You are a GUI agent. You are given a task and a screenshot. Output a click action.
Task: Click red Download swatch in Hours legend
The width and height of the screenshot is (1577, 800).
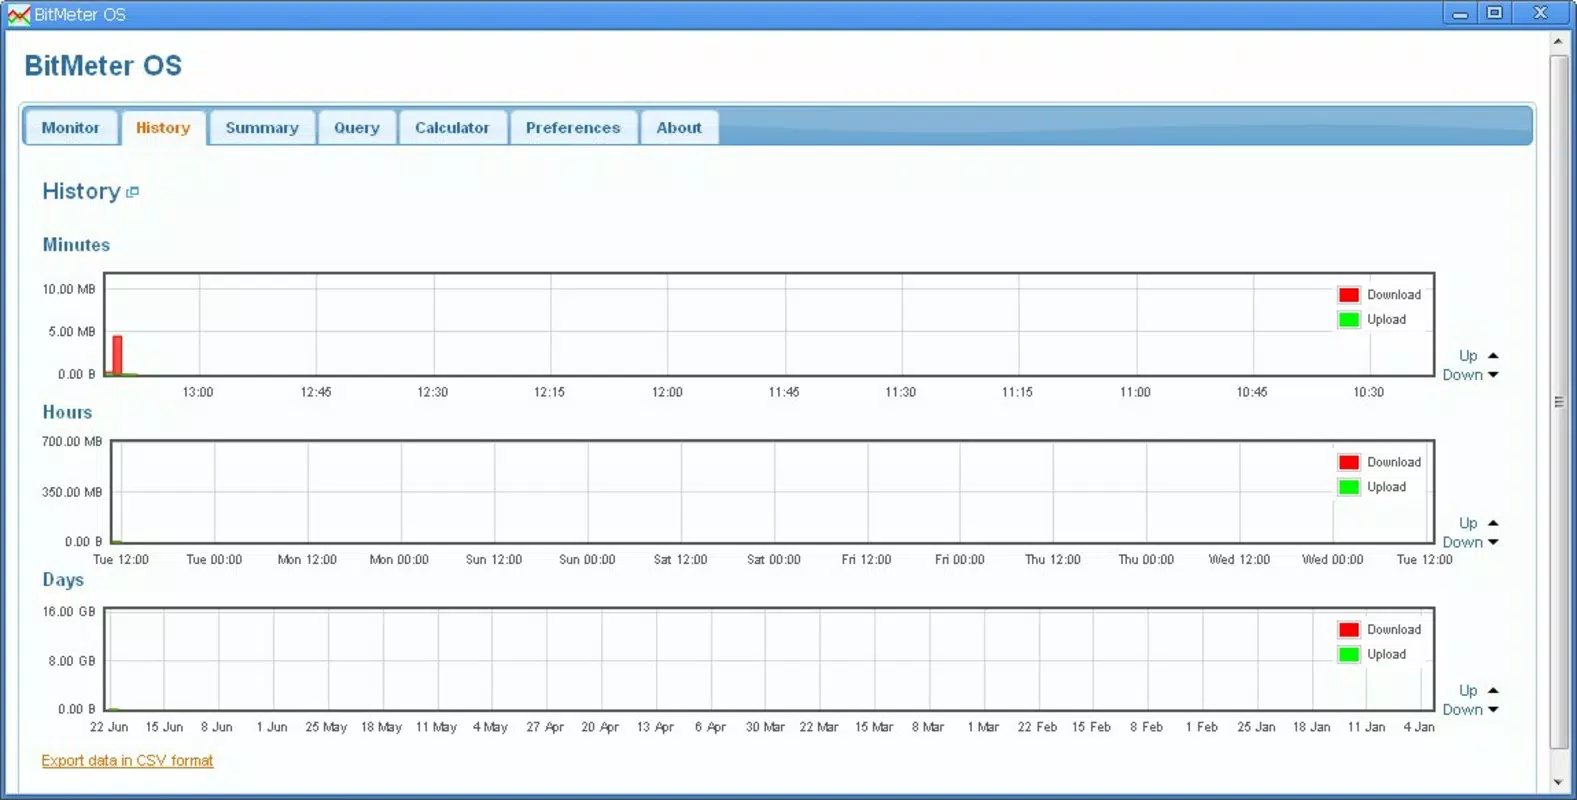(1349, 462)
